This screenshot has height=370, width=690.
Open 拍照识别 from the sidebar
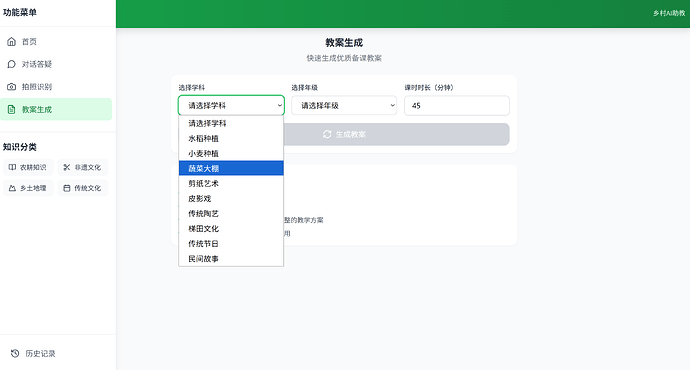coord(56,87)
